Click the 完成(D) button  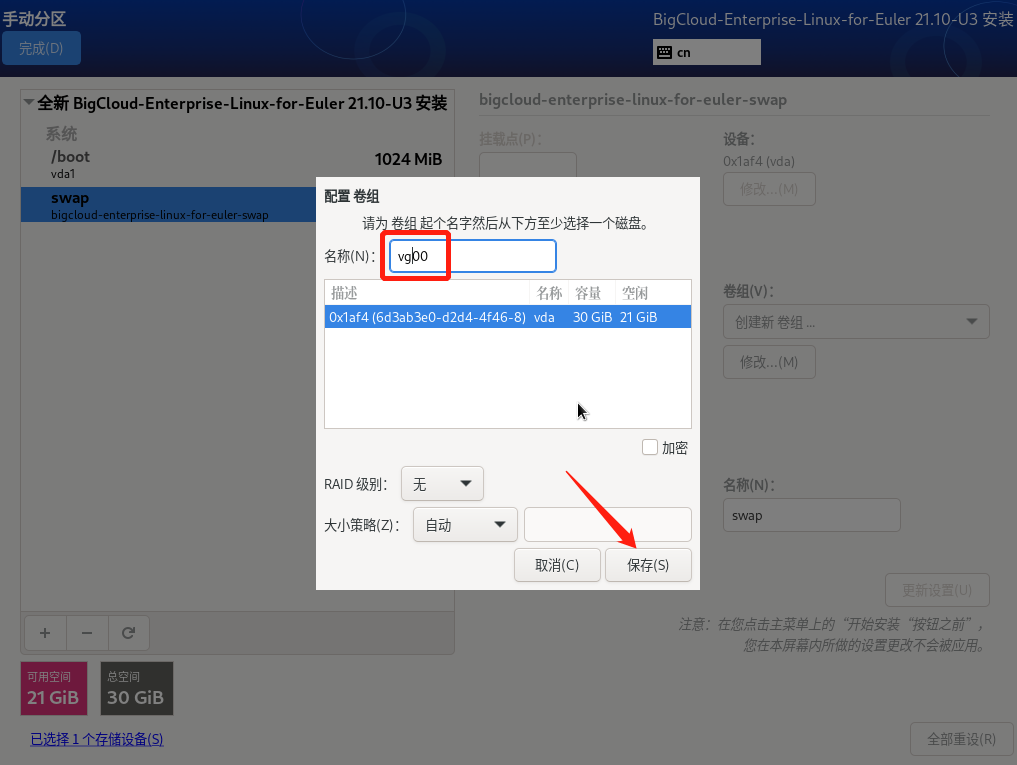pyautogui.click(x=41, y=49)
